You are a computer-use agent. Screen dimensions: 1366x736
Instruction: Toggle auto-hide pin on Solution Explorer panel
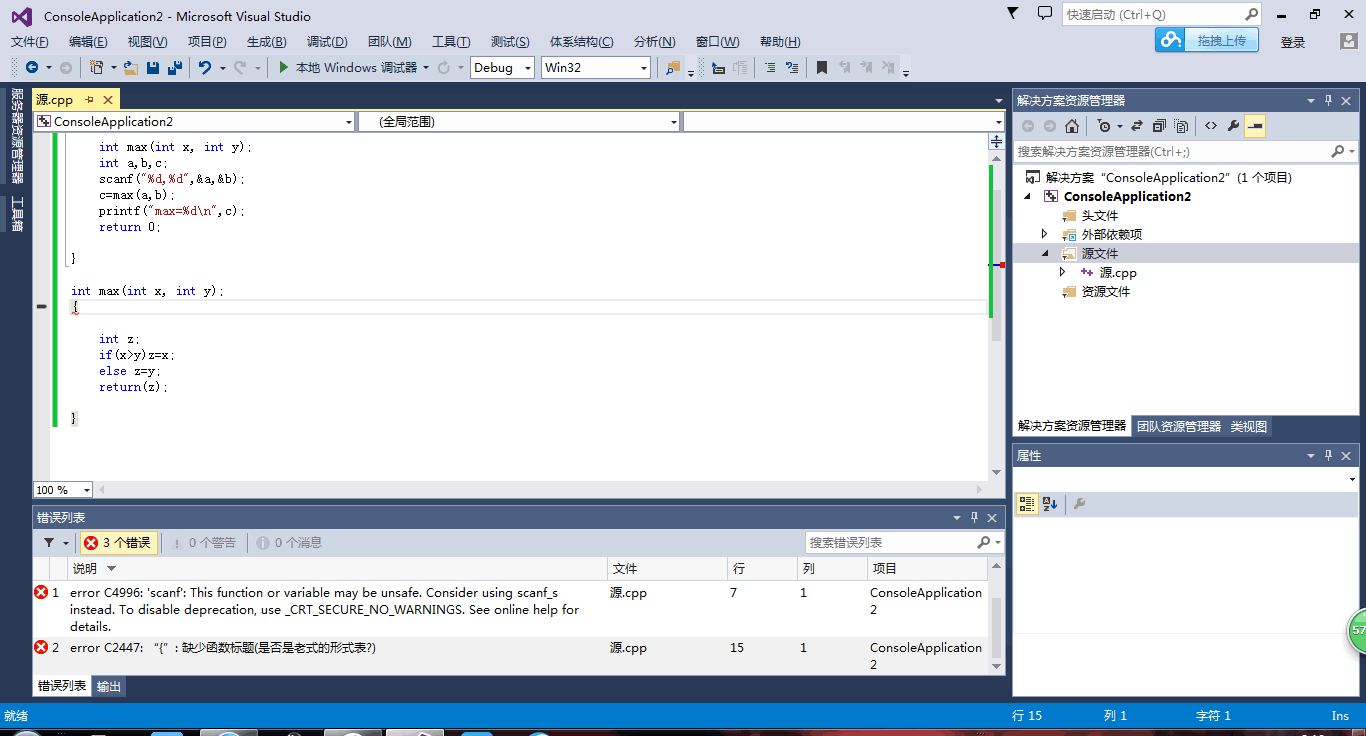click(1329, 100)
